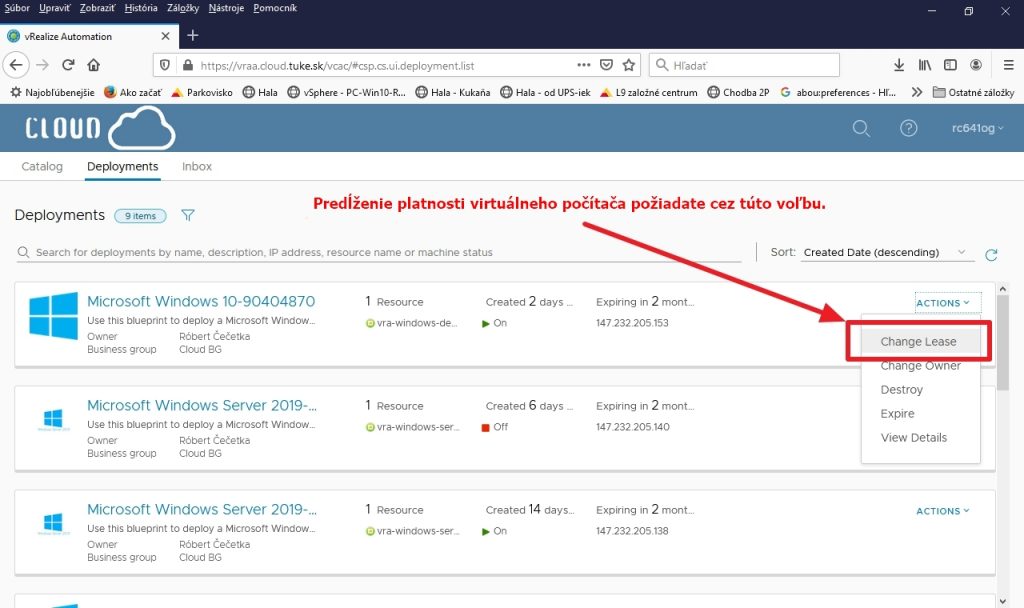
Task: Switch to the Inbox tab
Action: [197, 166]
